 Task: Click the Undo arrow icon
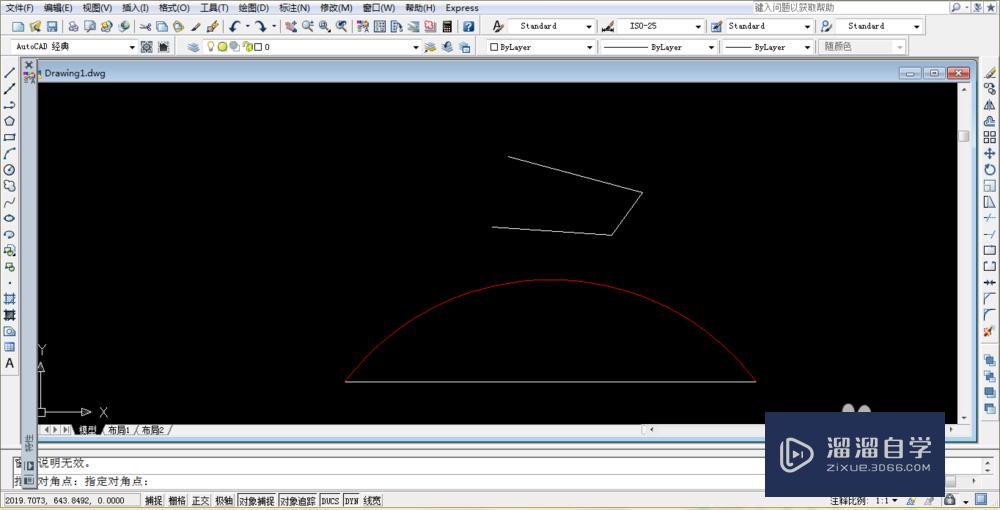pyautogui.click(x=236, y=27)
